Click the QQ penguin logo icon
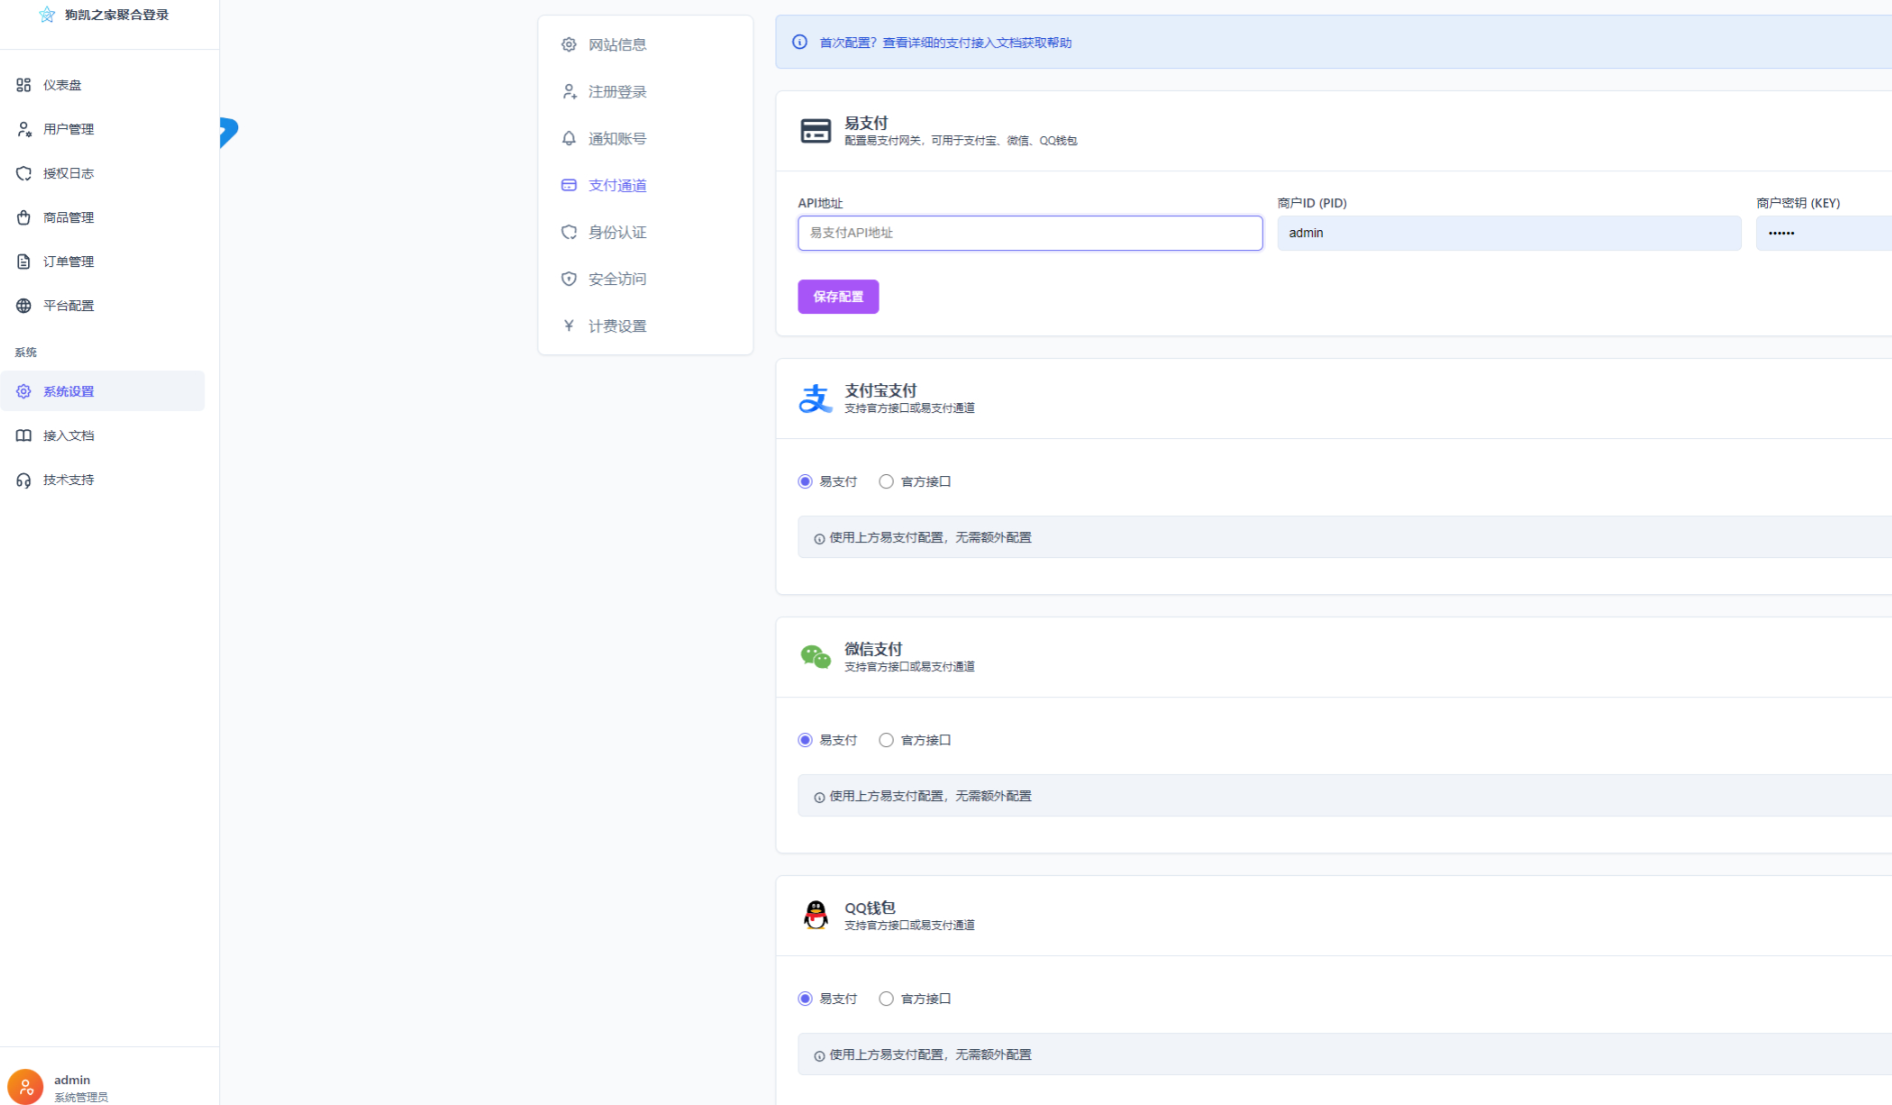Viewport: 1892px width, 1105px height. [x=816, y=915]
